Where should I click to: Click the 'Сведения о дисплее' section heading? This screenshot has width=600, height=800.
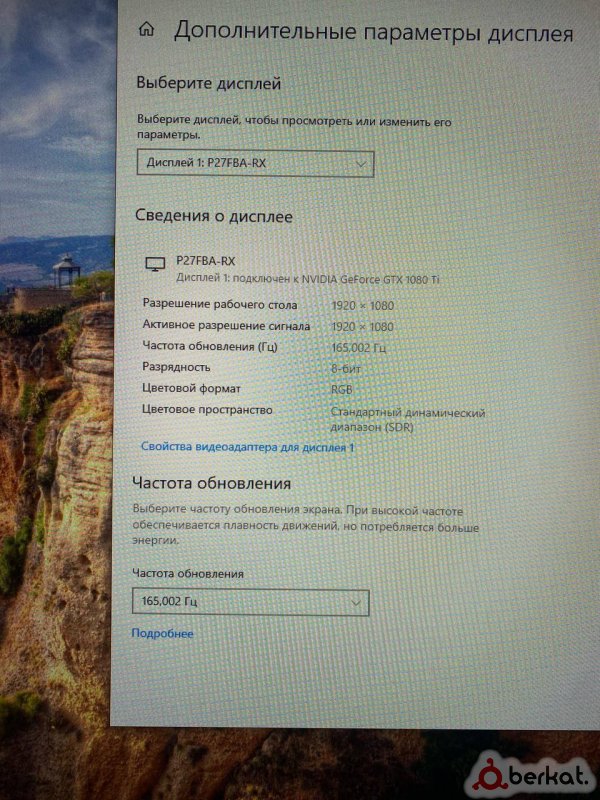click(214, 215)
